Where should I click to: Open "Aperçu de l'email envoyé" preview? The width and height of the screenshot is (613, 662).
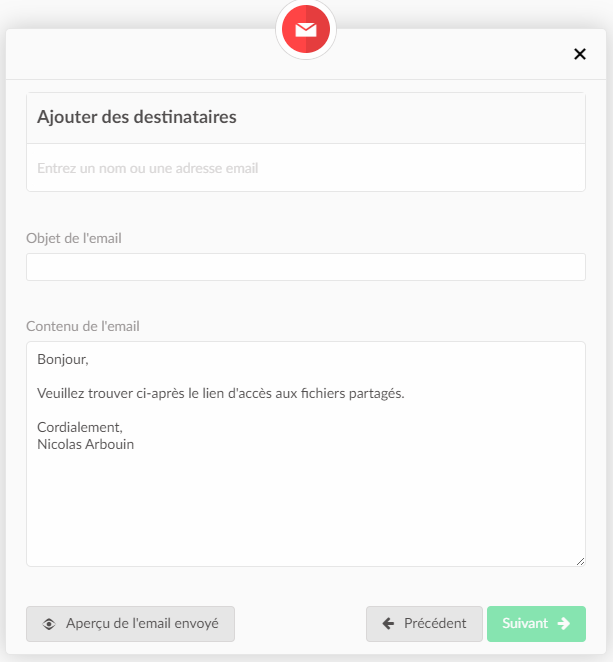pos(130,624)
